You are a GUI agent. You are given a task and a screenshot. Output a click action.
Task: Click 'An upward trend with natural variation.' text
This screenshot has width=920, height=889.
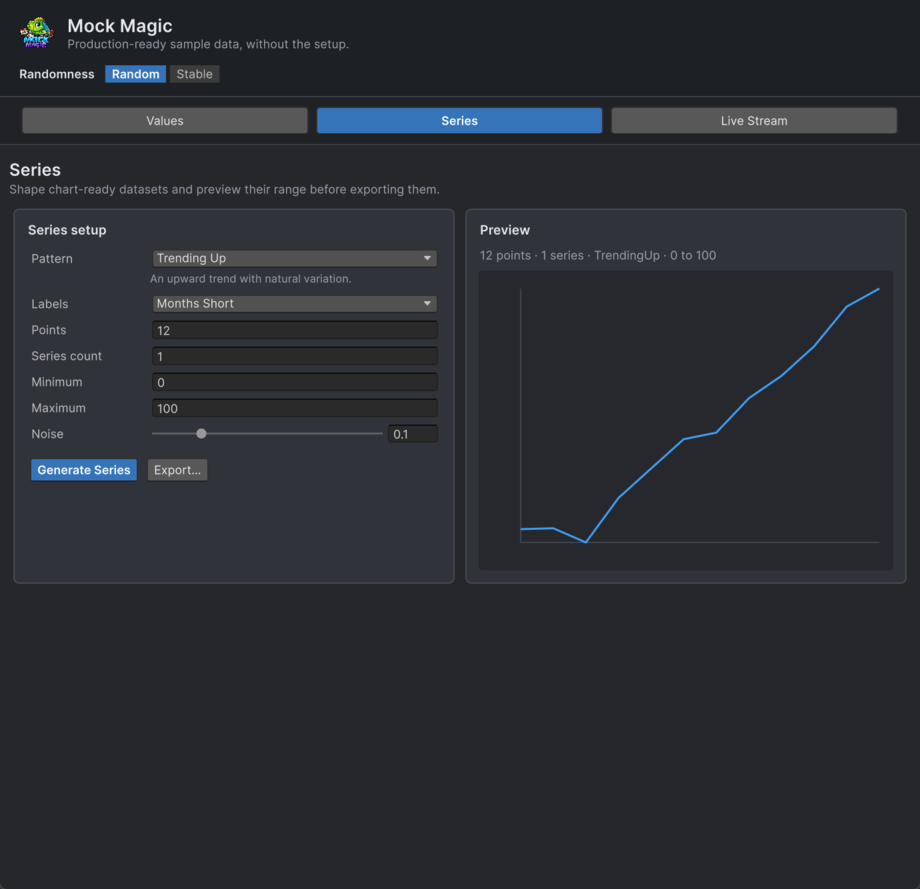251,279
